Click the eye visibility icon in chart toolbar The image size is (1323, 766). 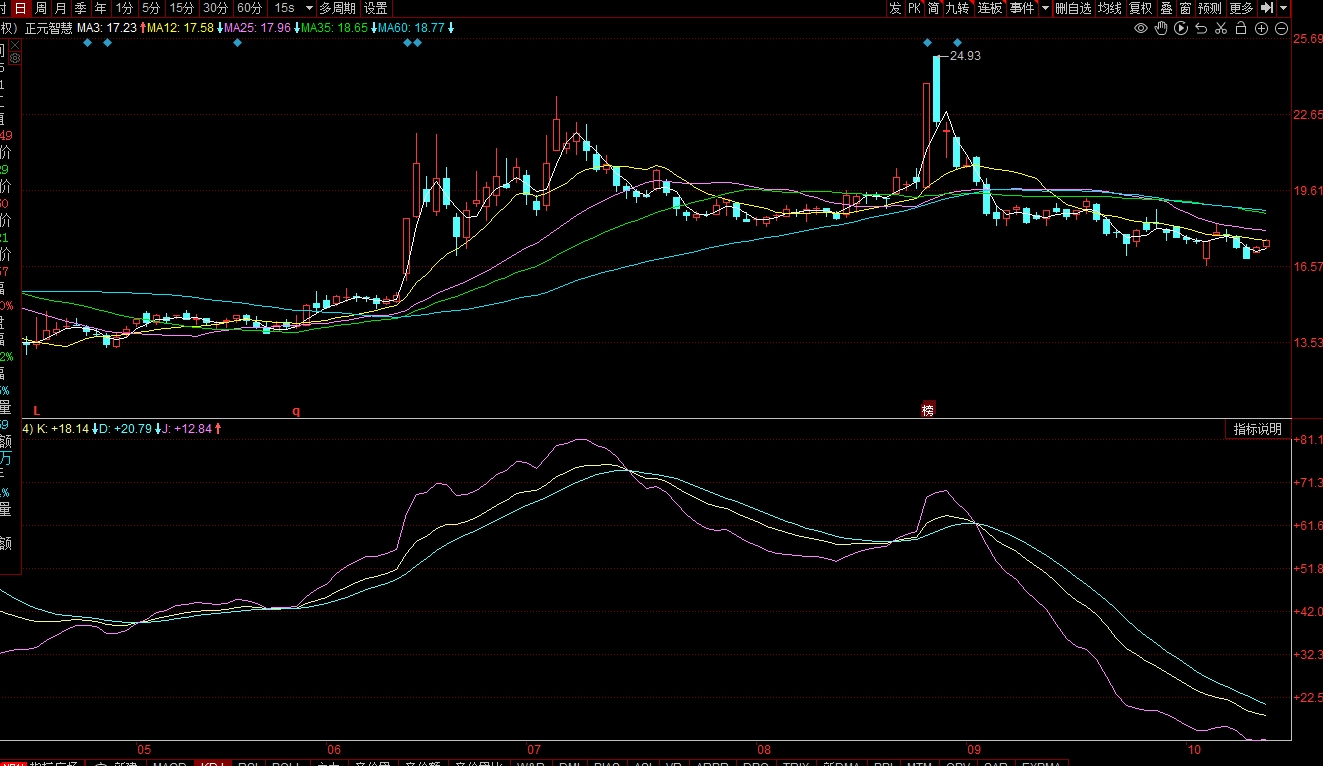click(x=1141, y=28)
